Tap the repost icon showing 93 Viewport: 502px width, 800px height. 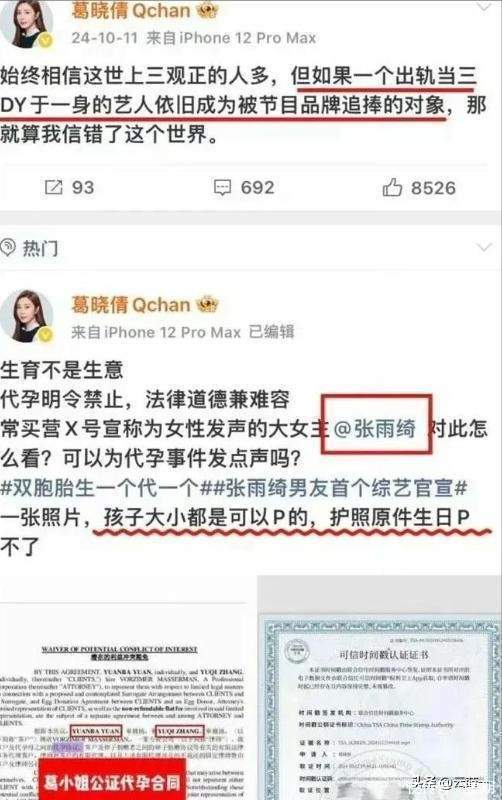coord(53,187)
